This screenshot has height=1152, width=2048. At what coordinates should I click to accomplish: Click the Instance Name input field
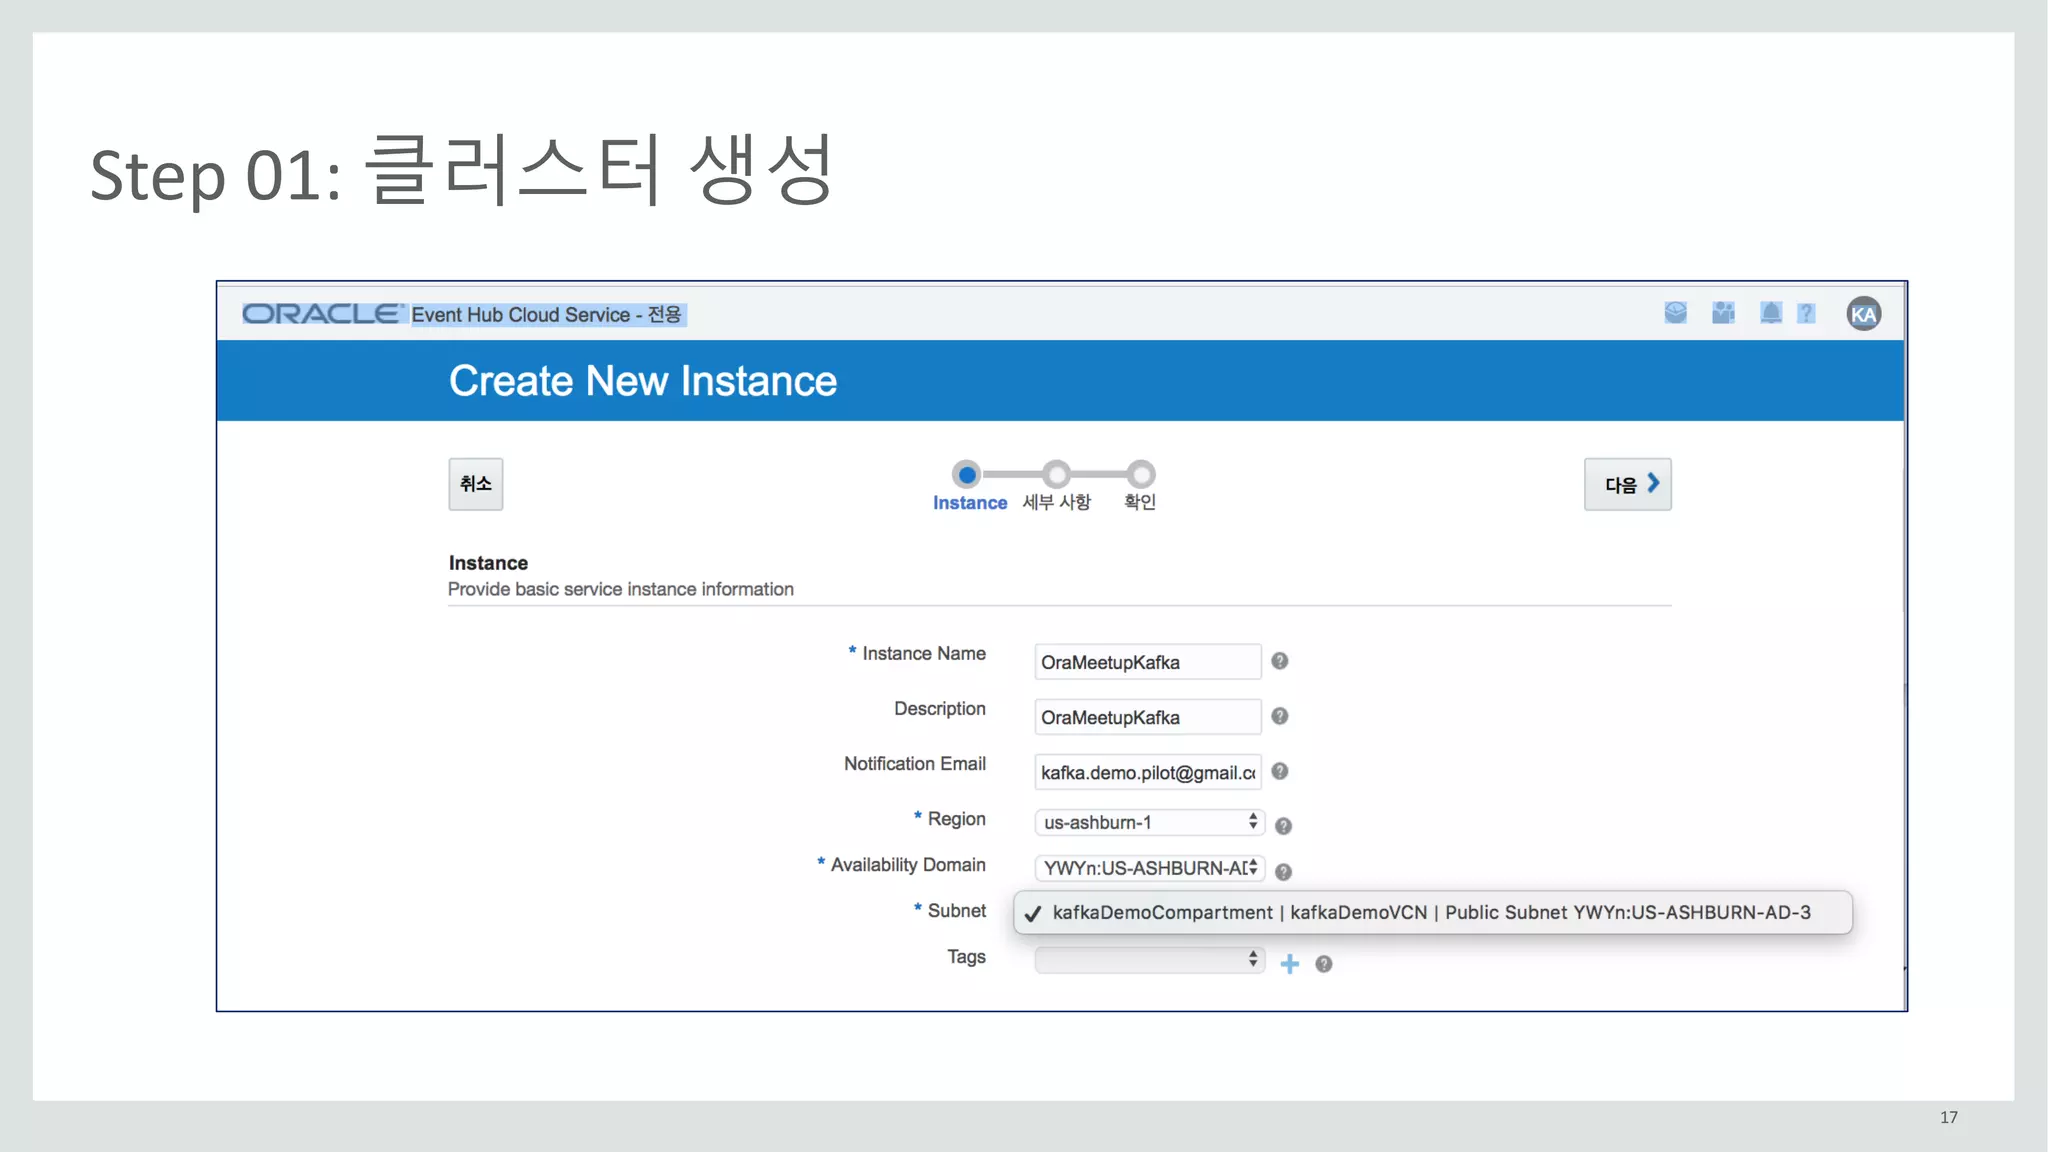(x=1147, y=662)
